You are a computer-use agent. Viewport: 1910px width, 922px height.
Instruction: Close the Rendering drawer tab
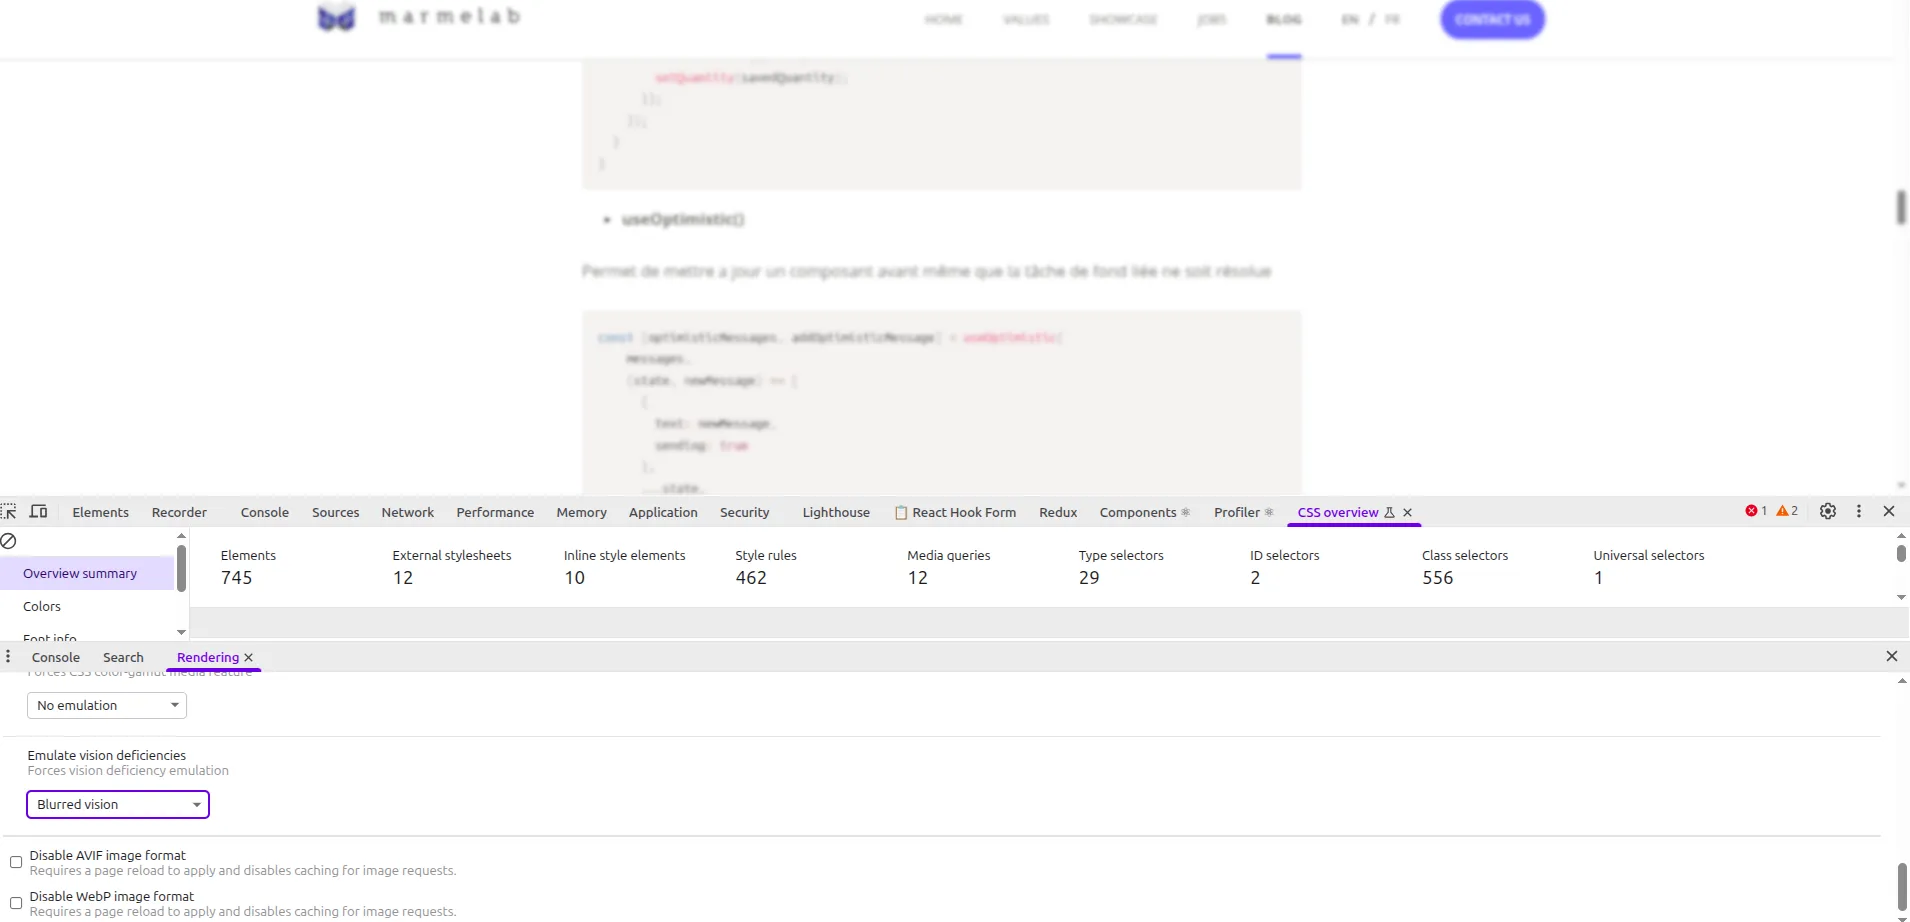(249, 657)
